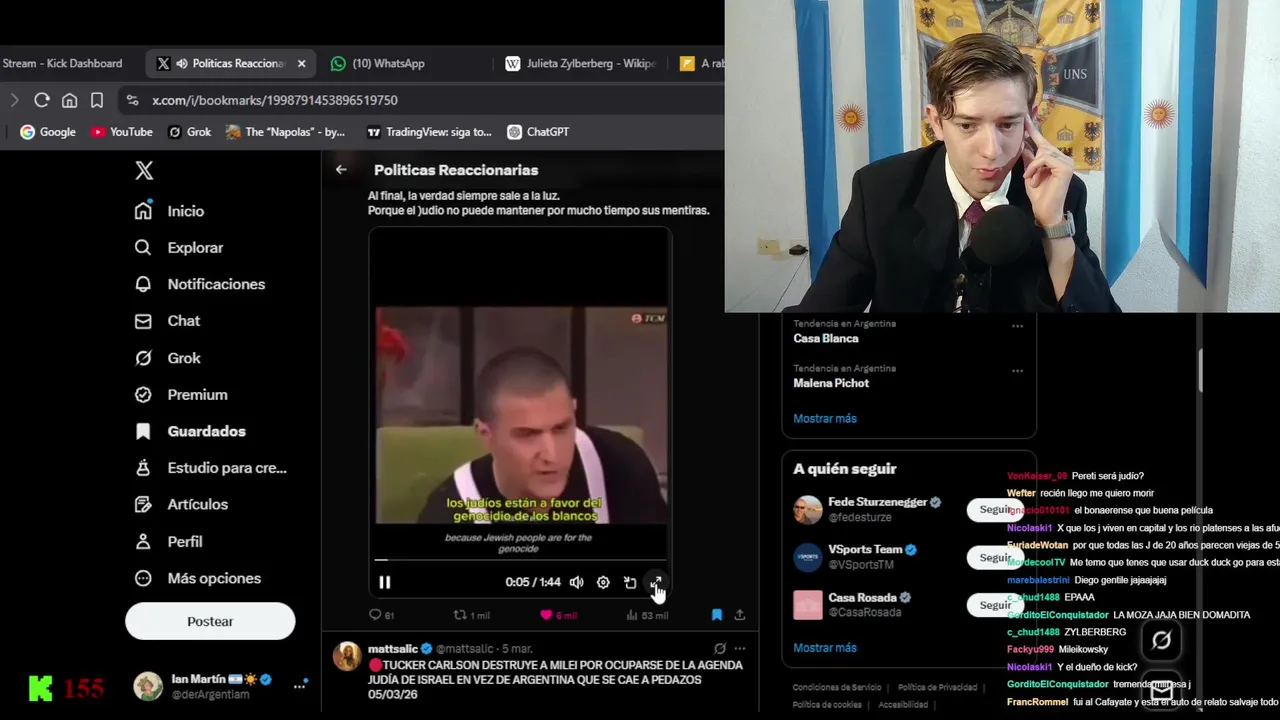This screenshot has width=1280, height=720.
Task: Open the Guardados bookmark icon in sidebar
Action: [x=143, y=431]
